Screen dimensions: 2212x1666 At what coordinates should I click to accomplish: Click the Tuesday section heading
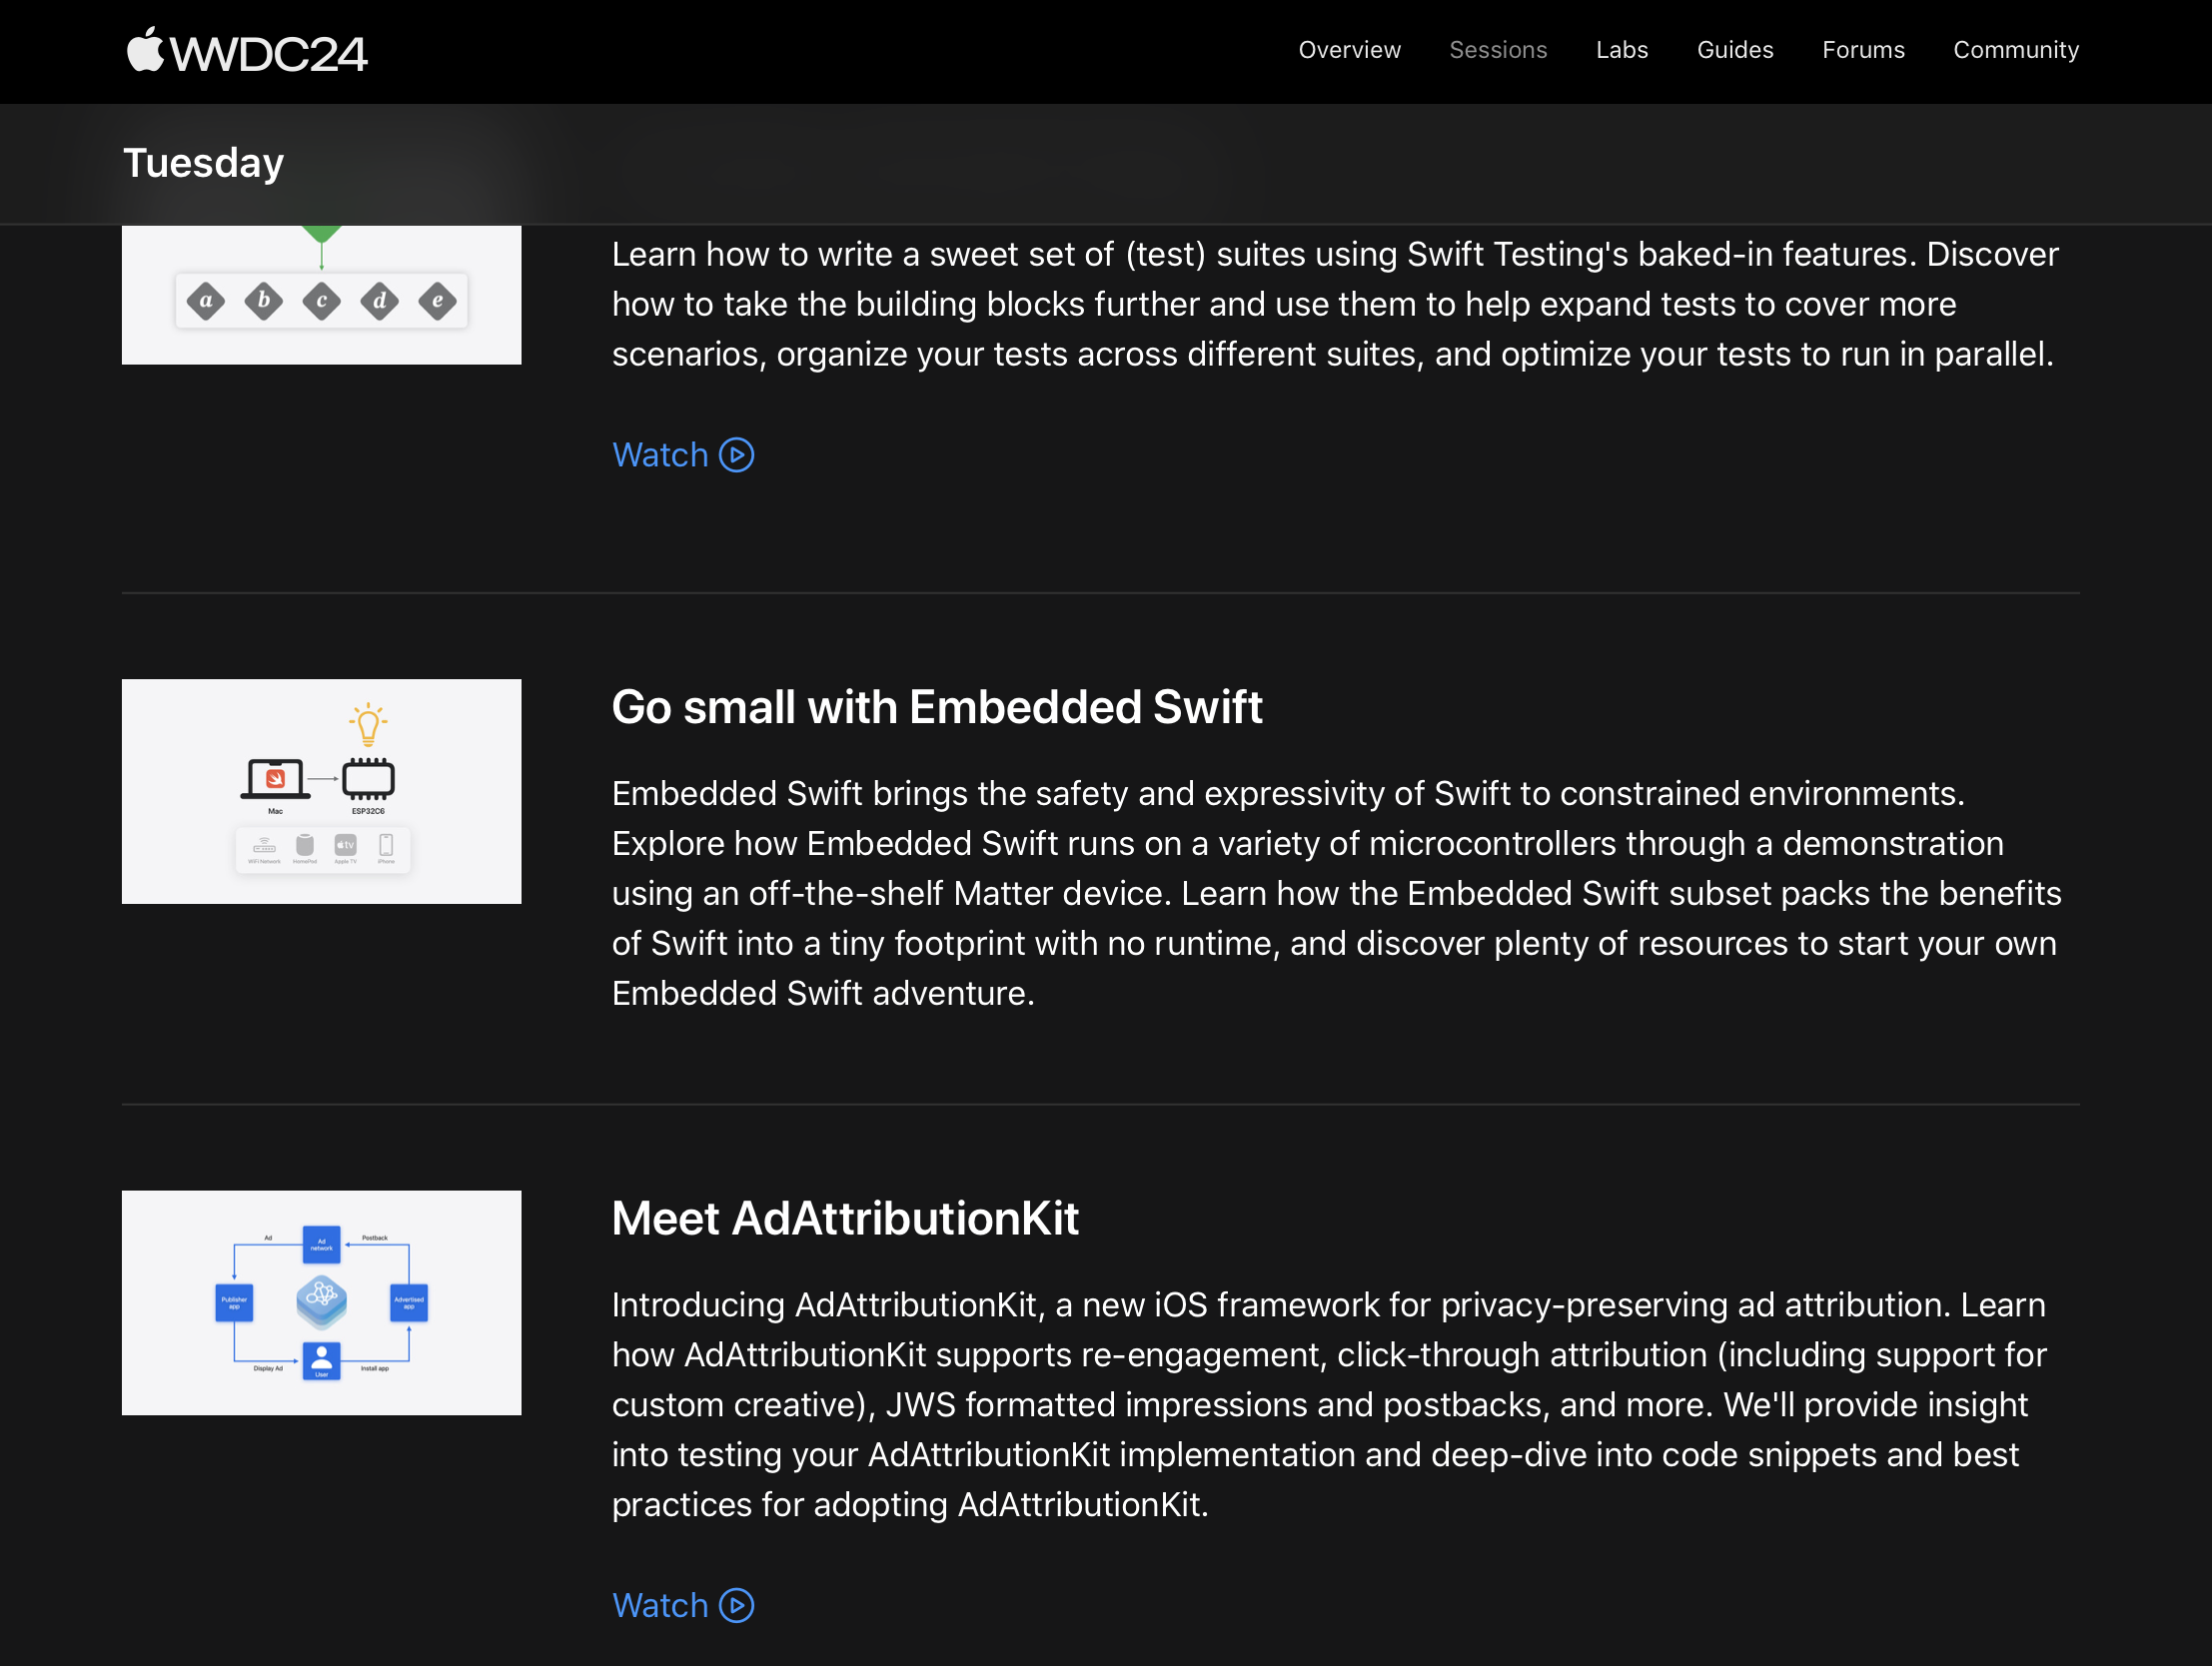(204, 163)
